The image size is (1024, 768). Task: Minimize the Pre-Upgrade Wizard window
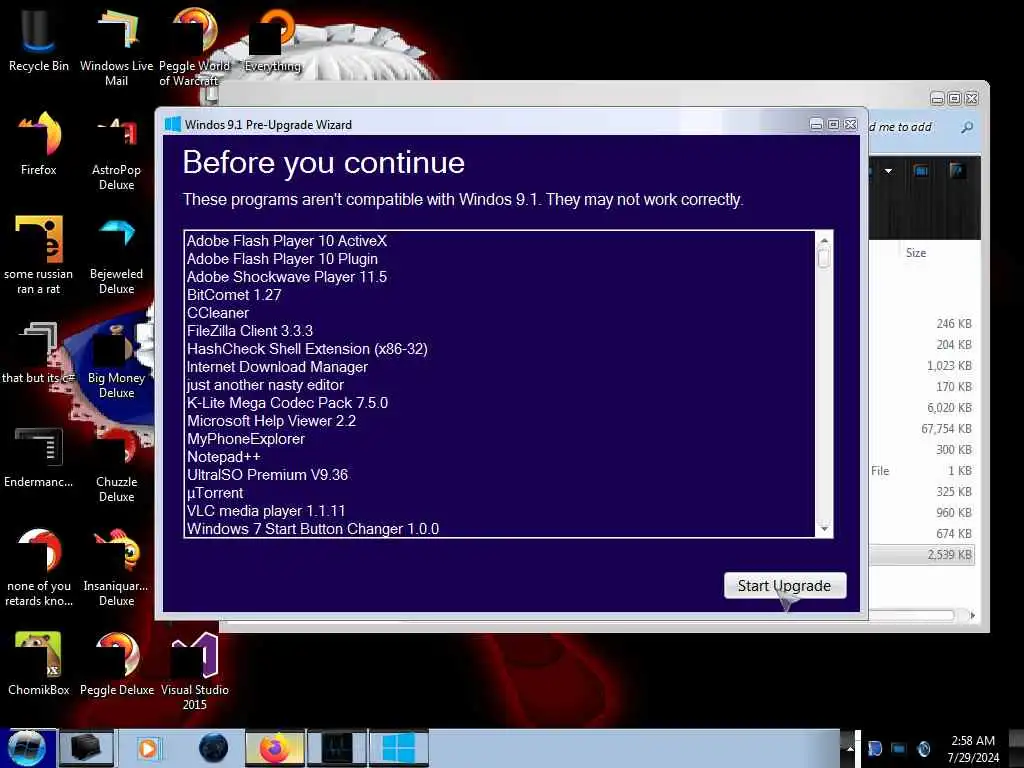coord(816,124)
